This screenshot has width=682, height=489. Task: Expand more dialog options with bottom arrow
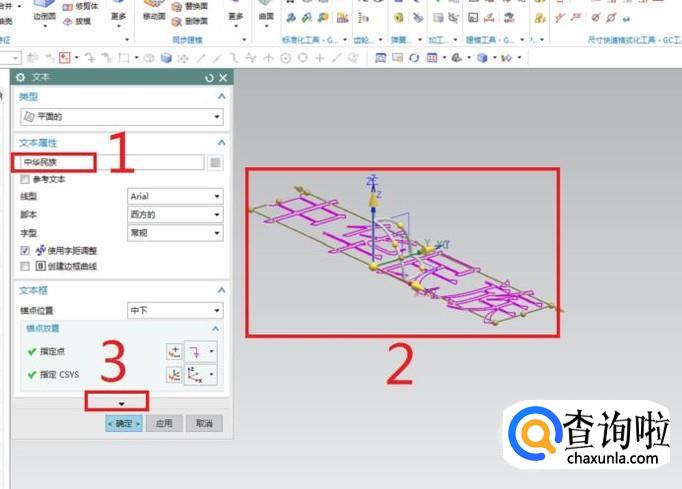121,404
